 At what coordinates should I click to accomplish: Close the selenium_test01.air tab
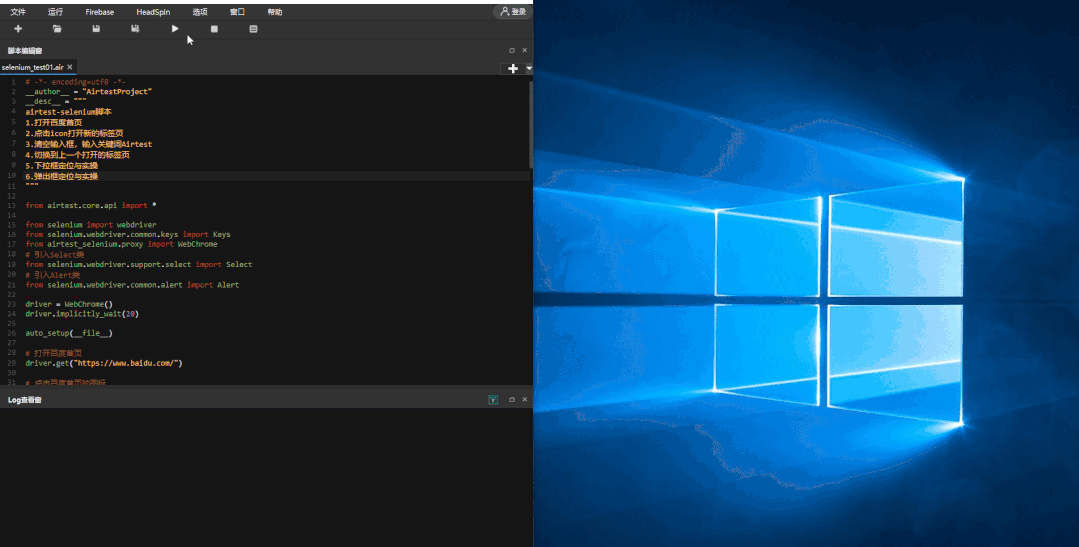[70, 67]
